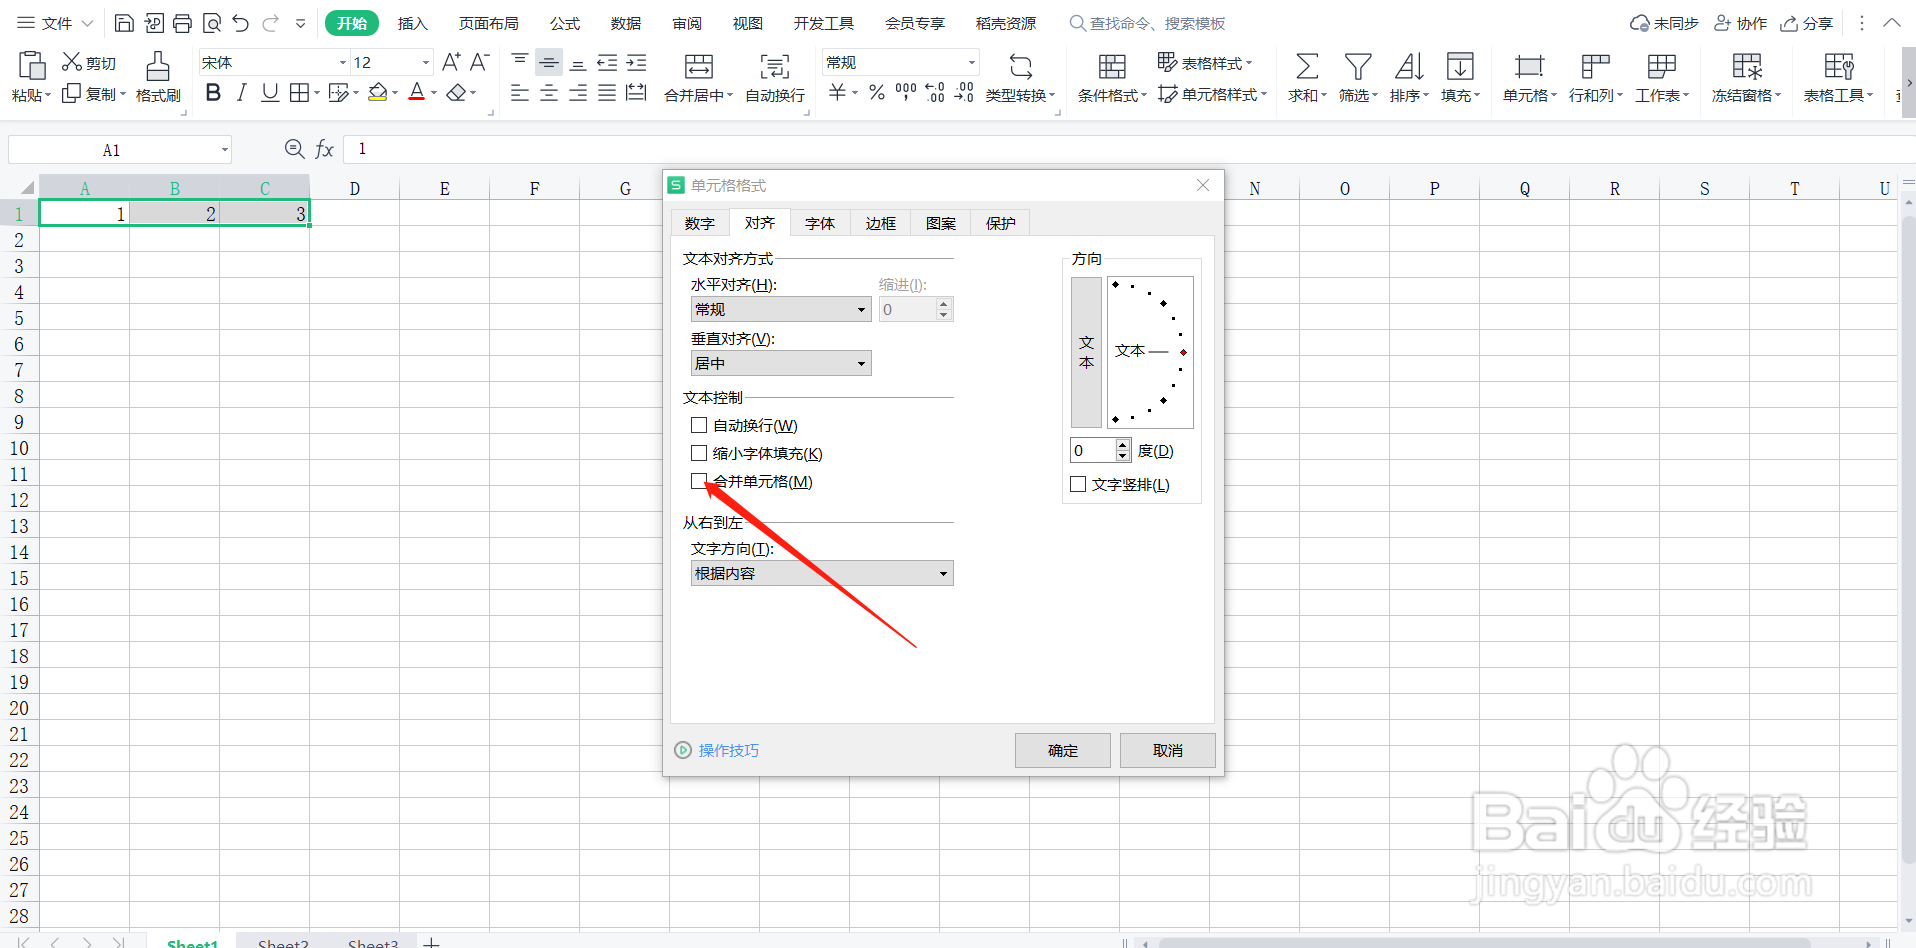Switch to the 字体 tab in dialog
This screenshot has height=948, width=1916.
pyautogui.click(x=820, y=223)
